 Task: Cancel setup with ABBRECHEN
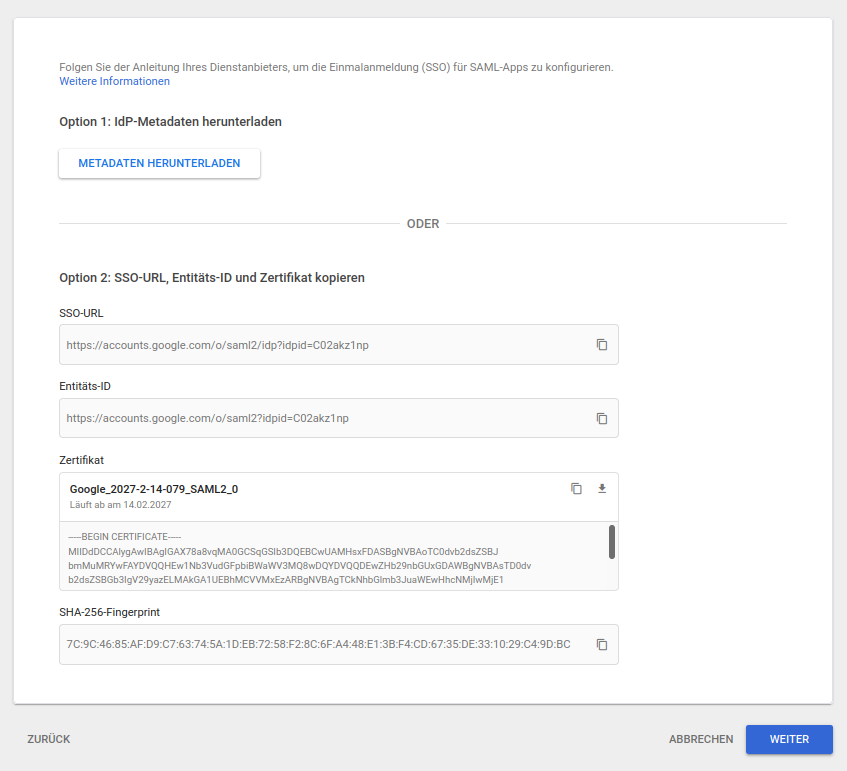(x=701, y=740)
